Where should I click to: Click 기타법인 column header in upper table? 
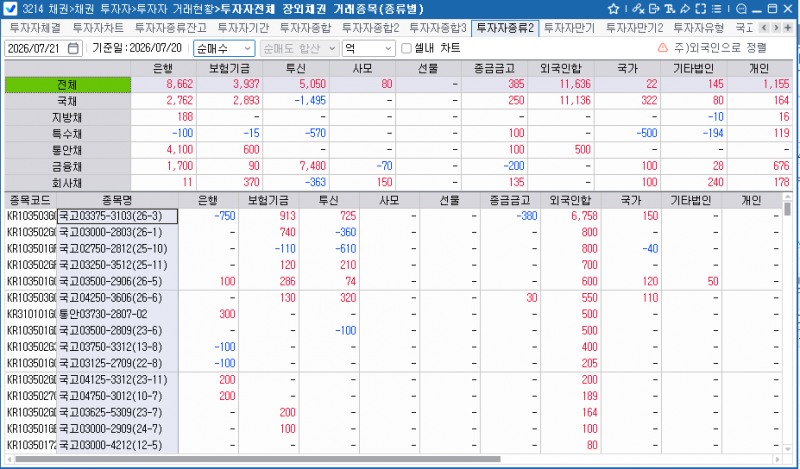coord(693,68)
